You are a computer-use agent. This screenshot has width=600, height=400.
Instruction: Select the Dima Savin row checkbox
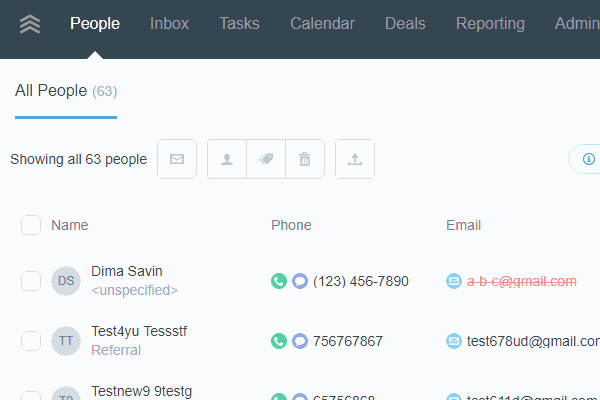(x=31, y=281)
